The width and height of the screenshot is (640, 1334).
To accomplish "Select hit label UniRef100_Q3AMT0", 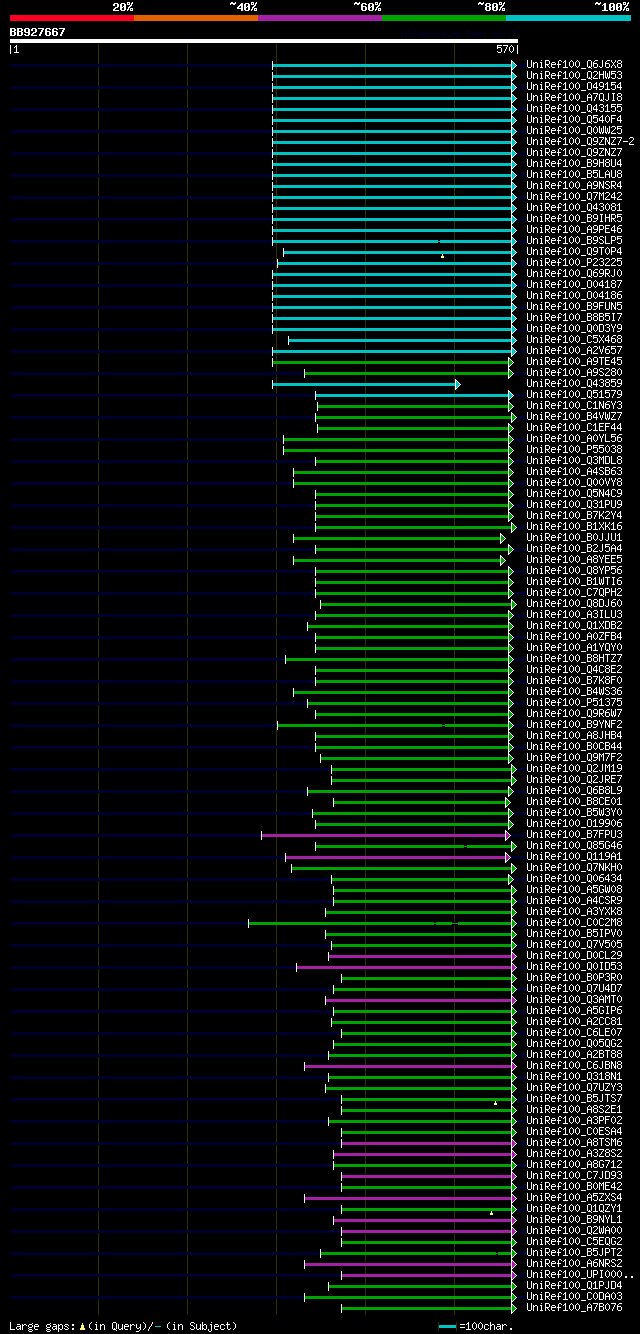I will [x=574, y=999].
